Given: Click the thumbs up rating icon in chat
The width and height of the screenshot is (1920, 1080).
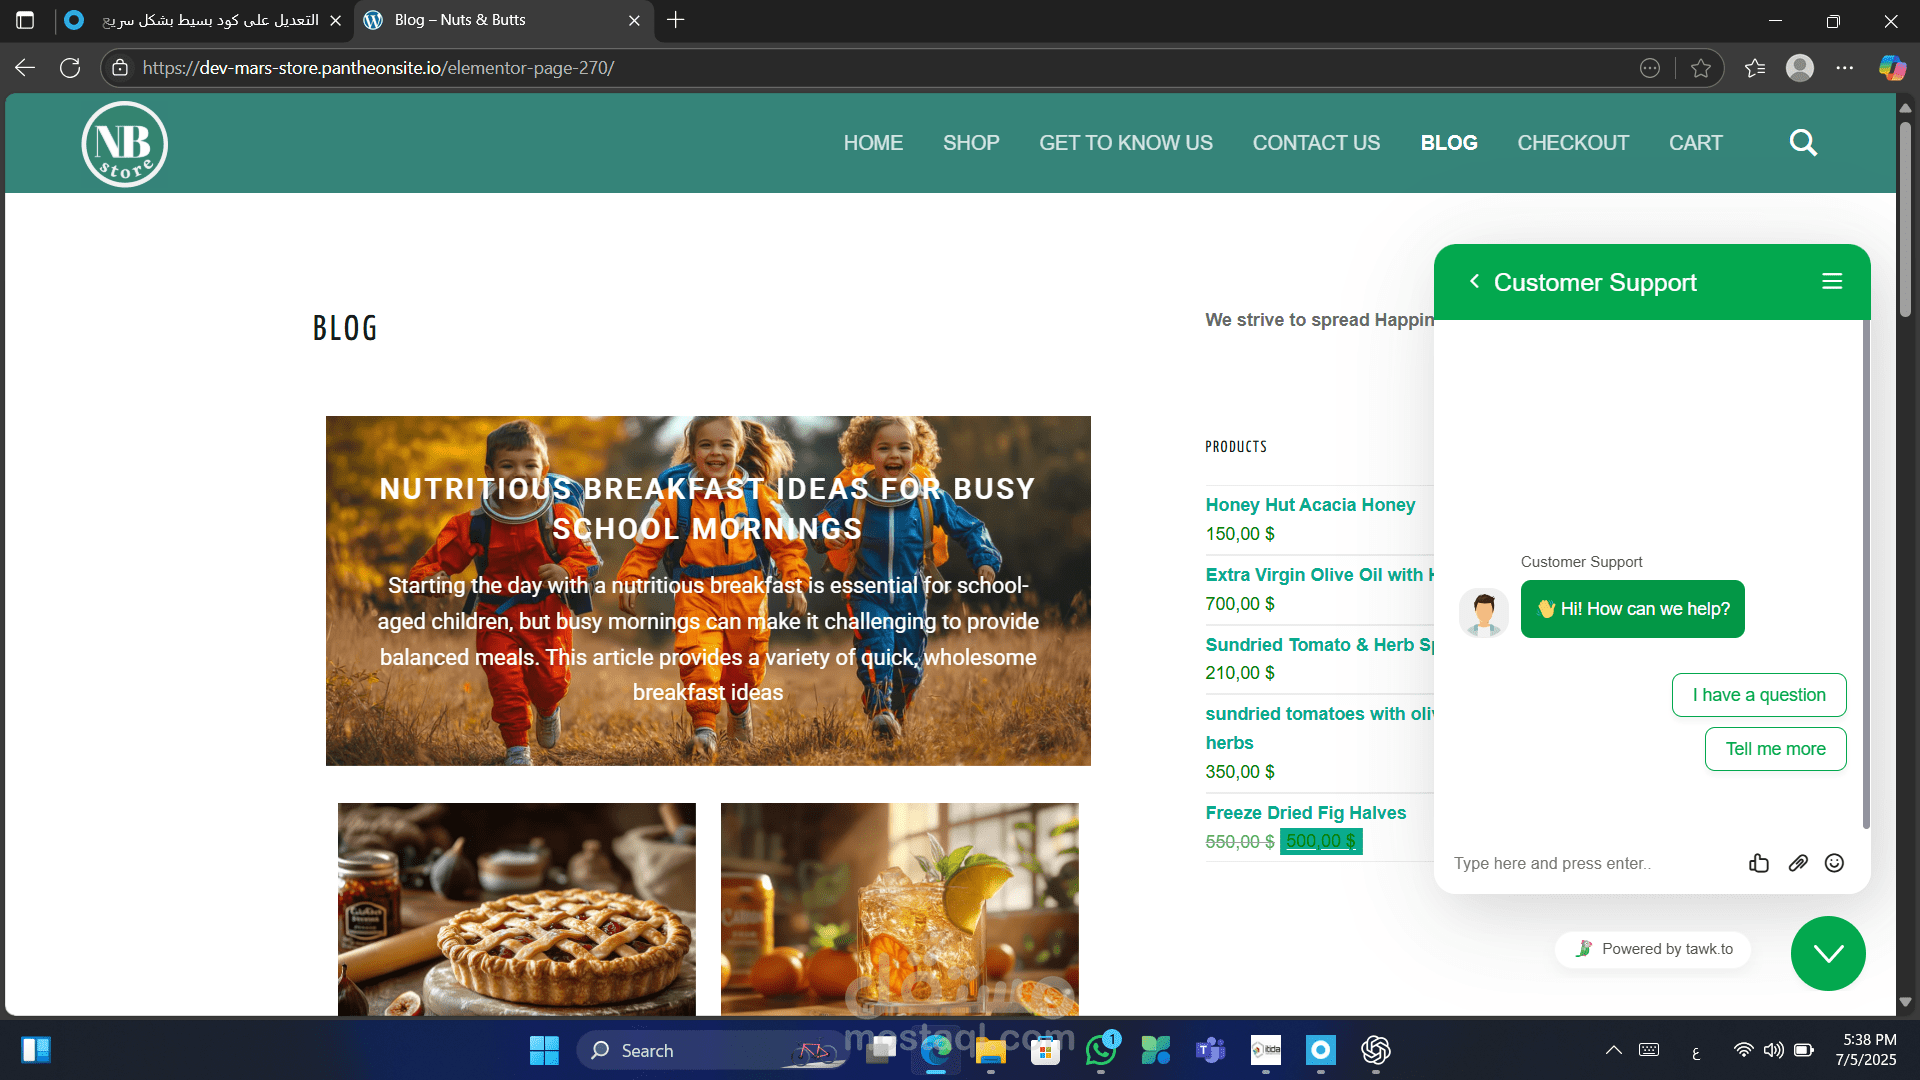Looking at the screenshot, I should pos(1759,863).
